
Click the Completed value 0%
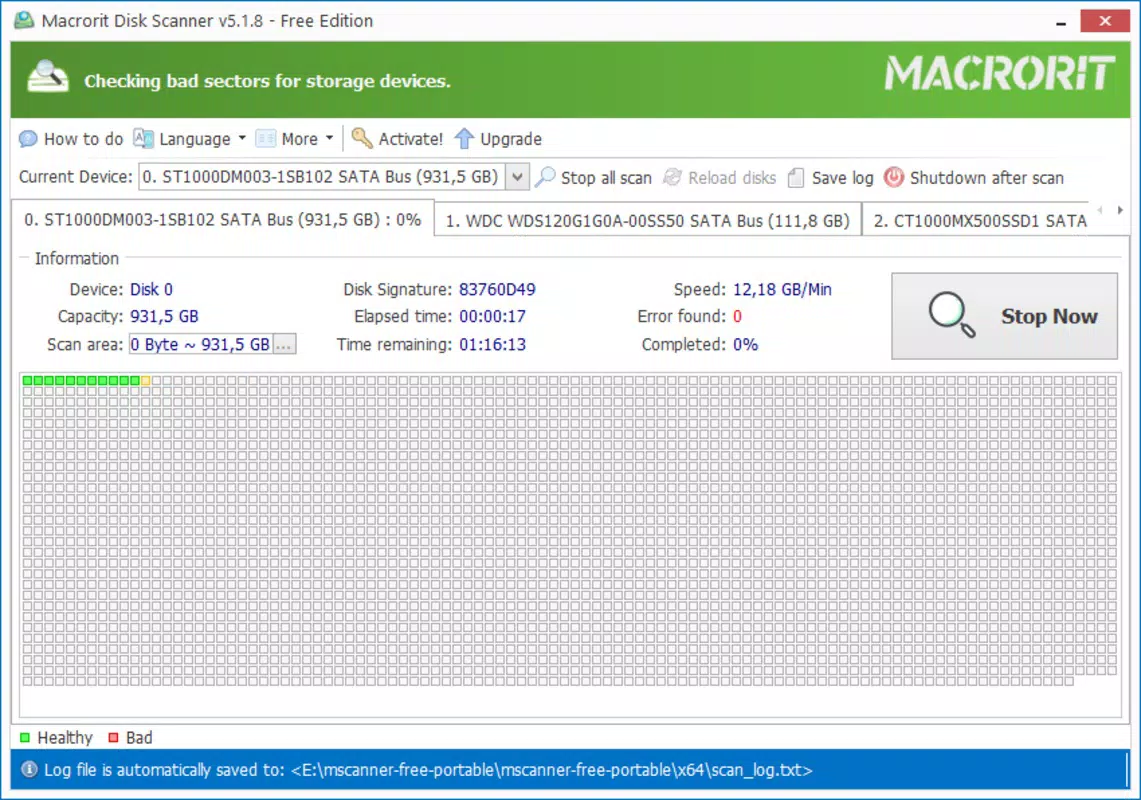coord(745,344)
